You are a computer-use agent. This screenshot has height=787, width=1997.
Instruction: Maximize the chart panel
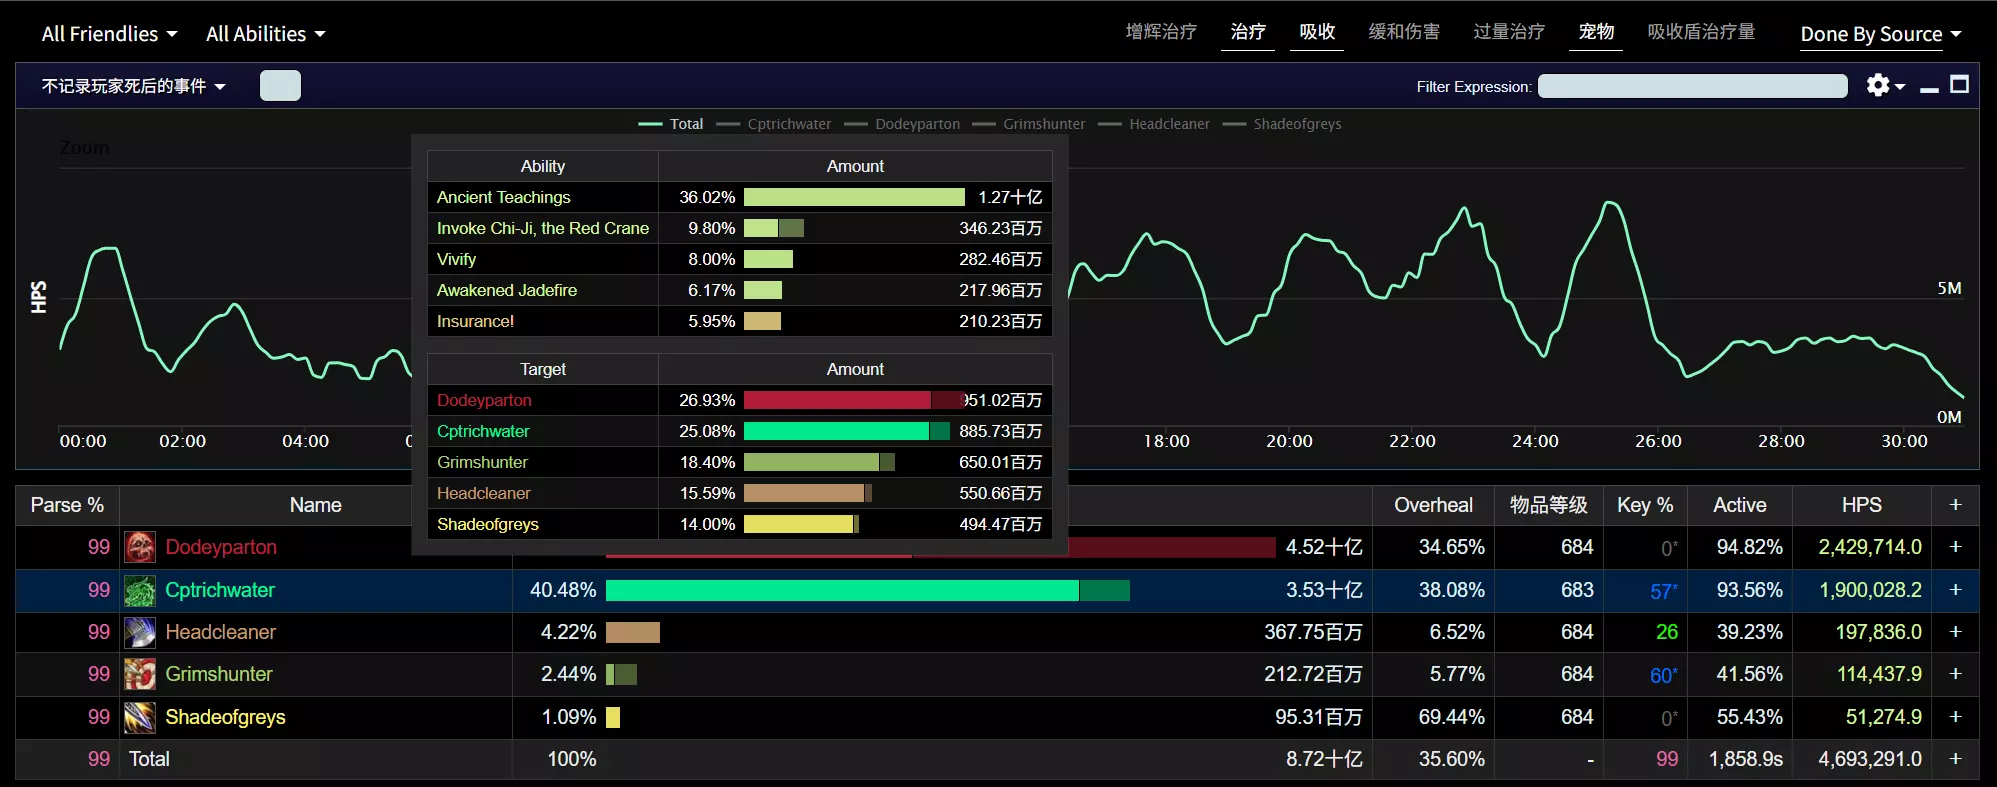tap(1960, 85)
